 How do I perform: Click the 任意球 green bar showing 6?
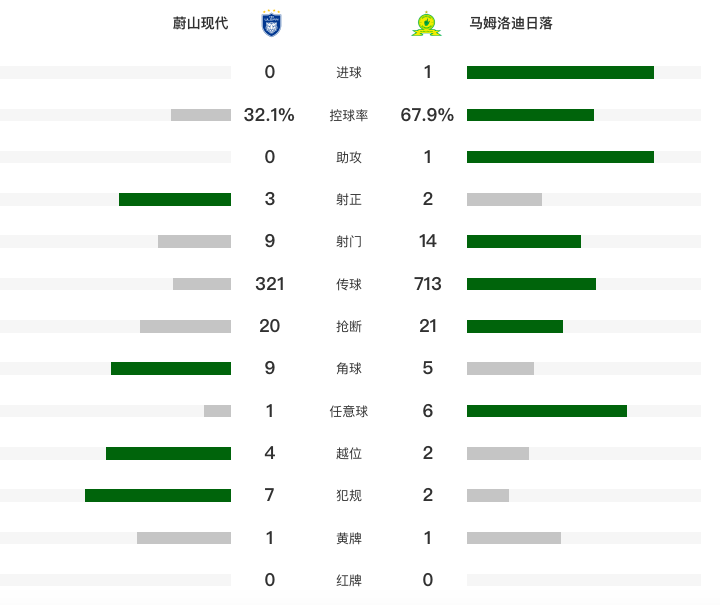[x=547, y=411]
